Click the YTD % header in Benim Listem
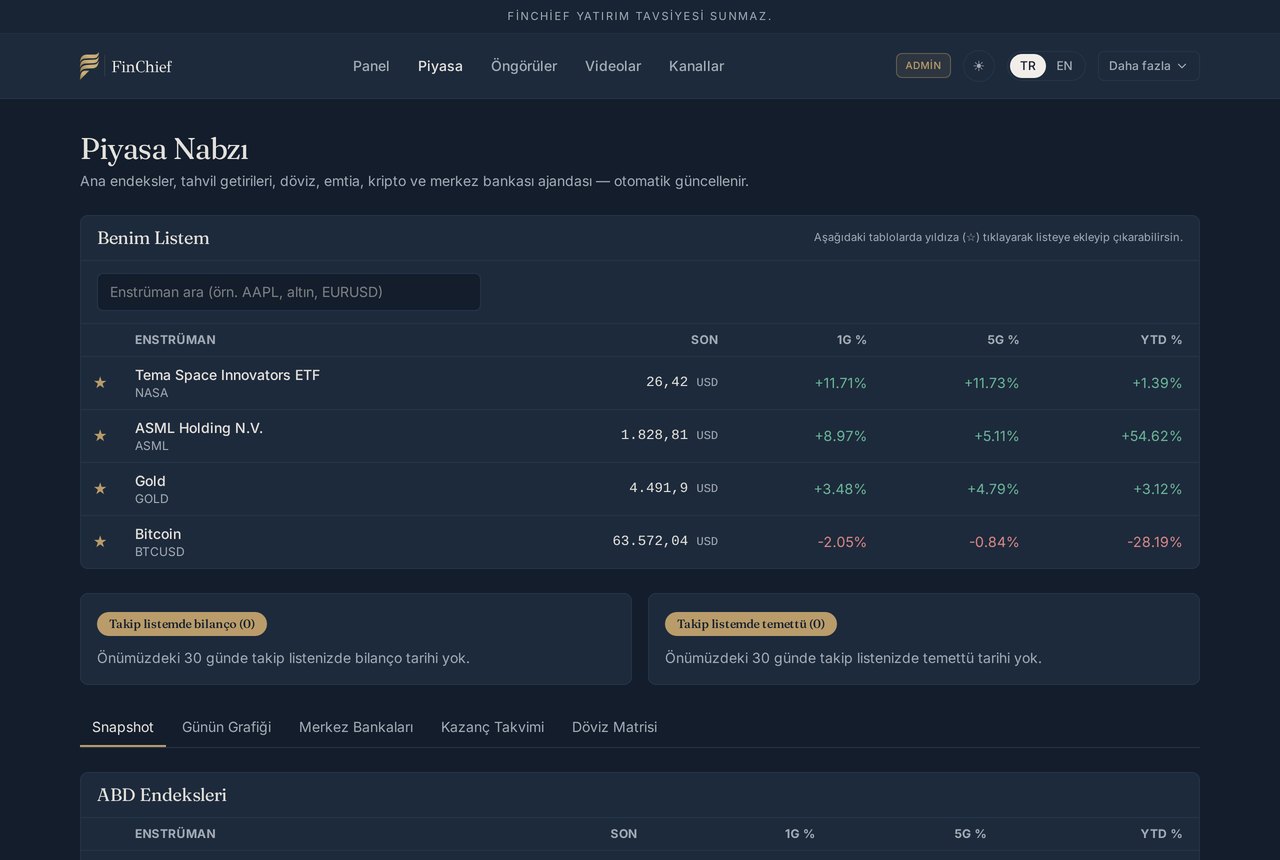Screen dimensions: 1280x860 (1161, 340)
